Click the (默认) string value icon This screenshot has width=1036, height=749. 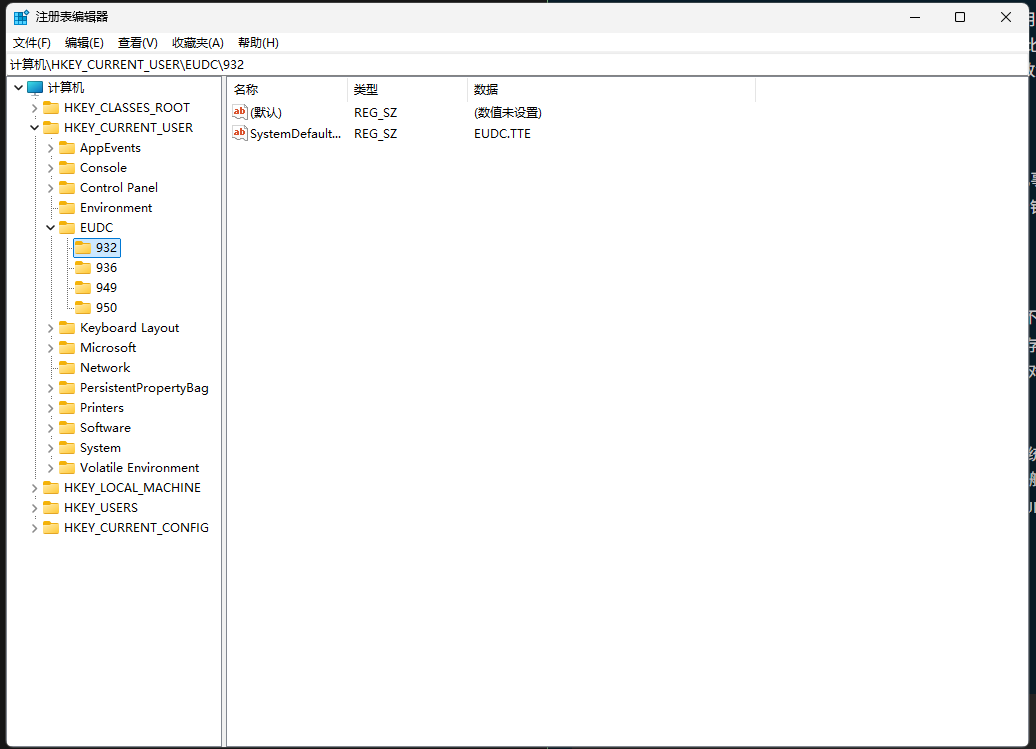click(x=240, y=112)
